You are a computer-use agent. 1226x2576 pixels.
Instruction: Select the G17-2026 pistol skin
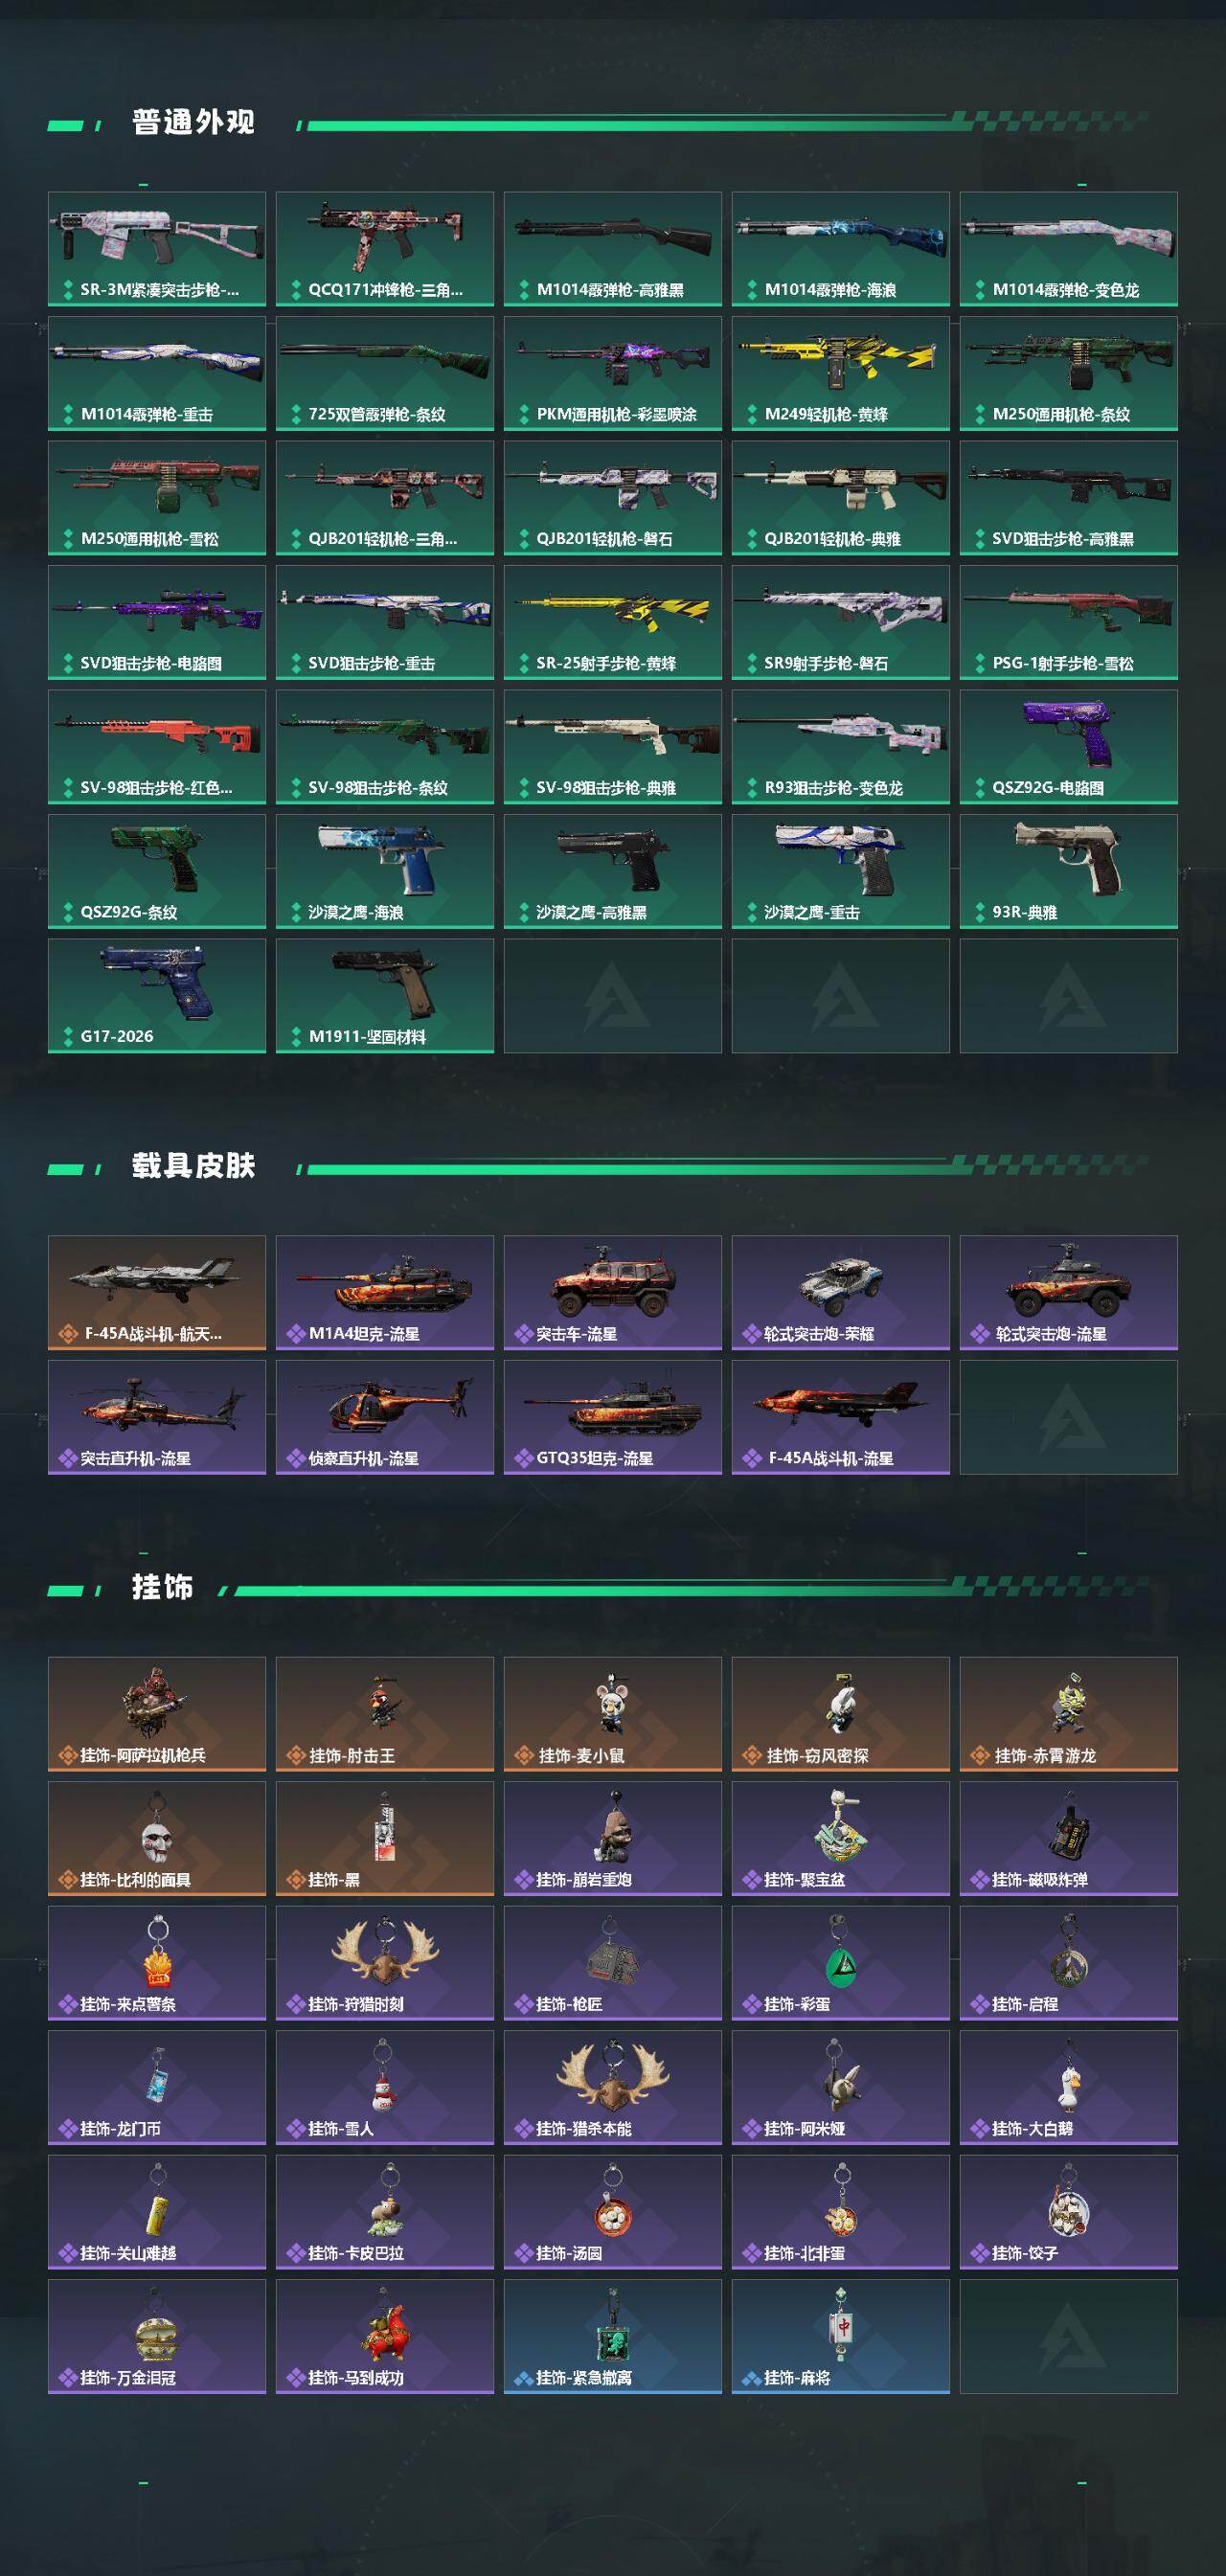coord(157,995)
